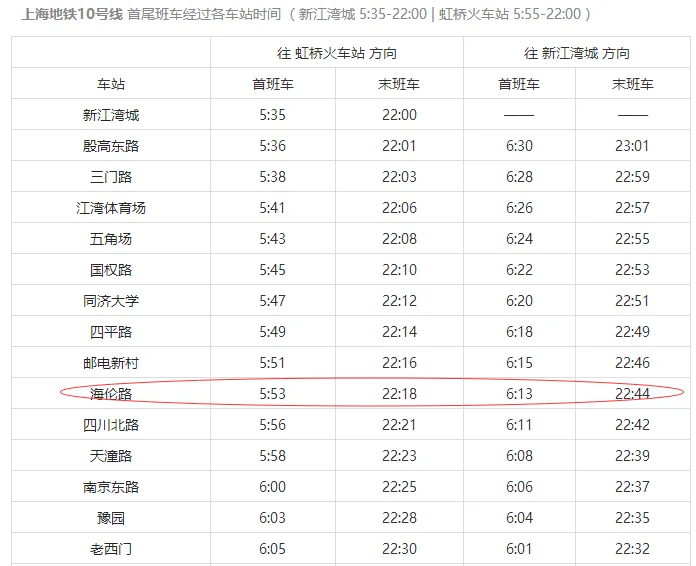696x566 pixels.
Task: Click the 四平路 station cell
Action: click(x=111, y=332)
